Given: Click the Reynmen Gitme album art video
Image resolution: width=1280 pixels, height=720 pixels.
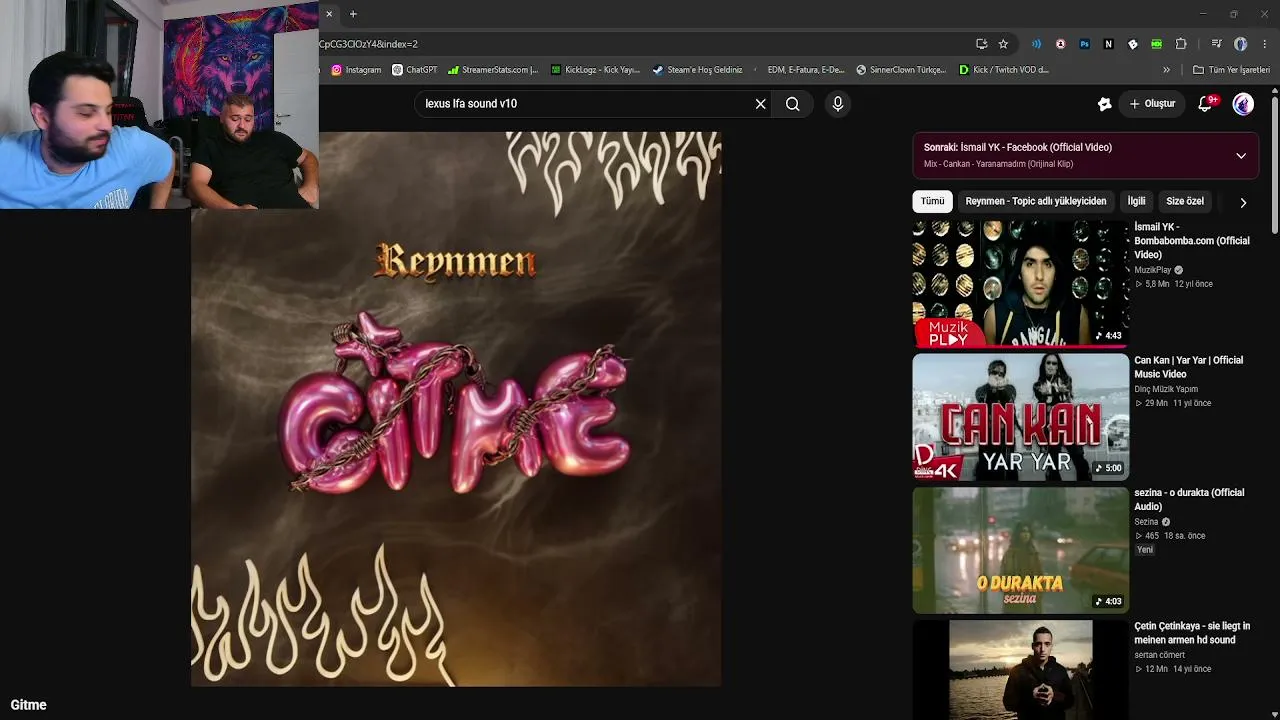Looking at the screenshot, I should (456, 409).
